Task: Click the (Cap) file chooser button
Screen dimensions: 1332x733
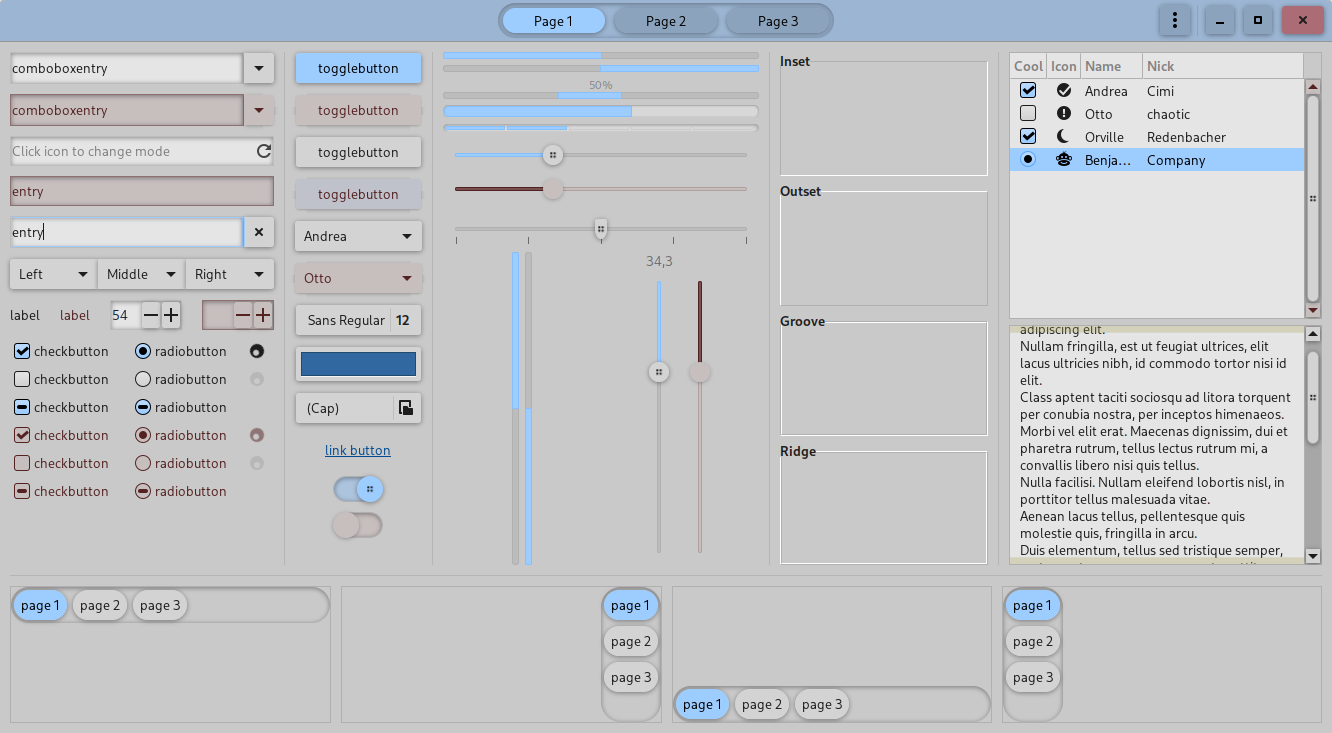Action: 358,408
